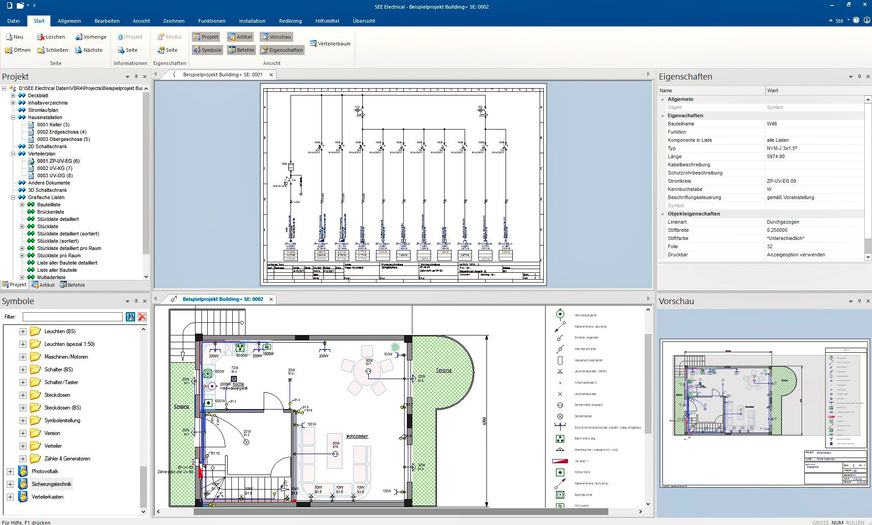
Task: Click the search icon beside symbol filter
Action: (130, 317)
